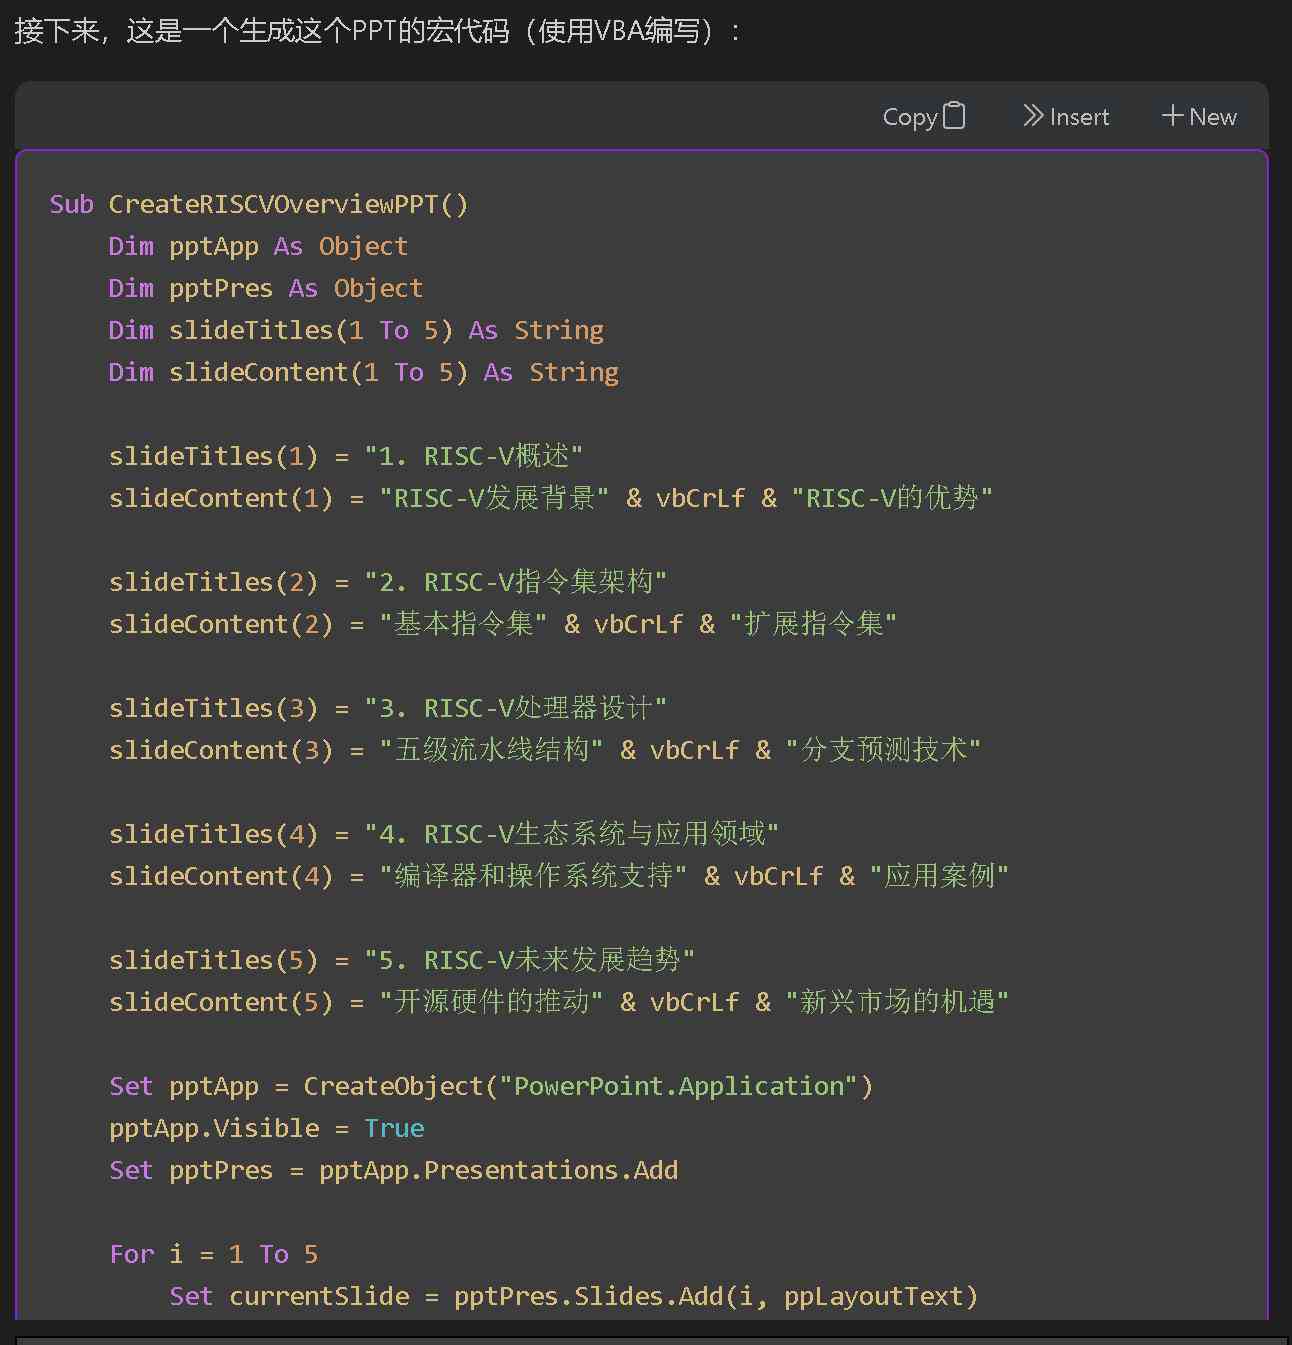1292x1345 pixels.
Task: Click the plus icon next to New
Action: pos(1172,116)
